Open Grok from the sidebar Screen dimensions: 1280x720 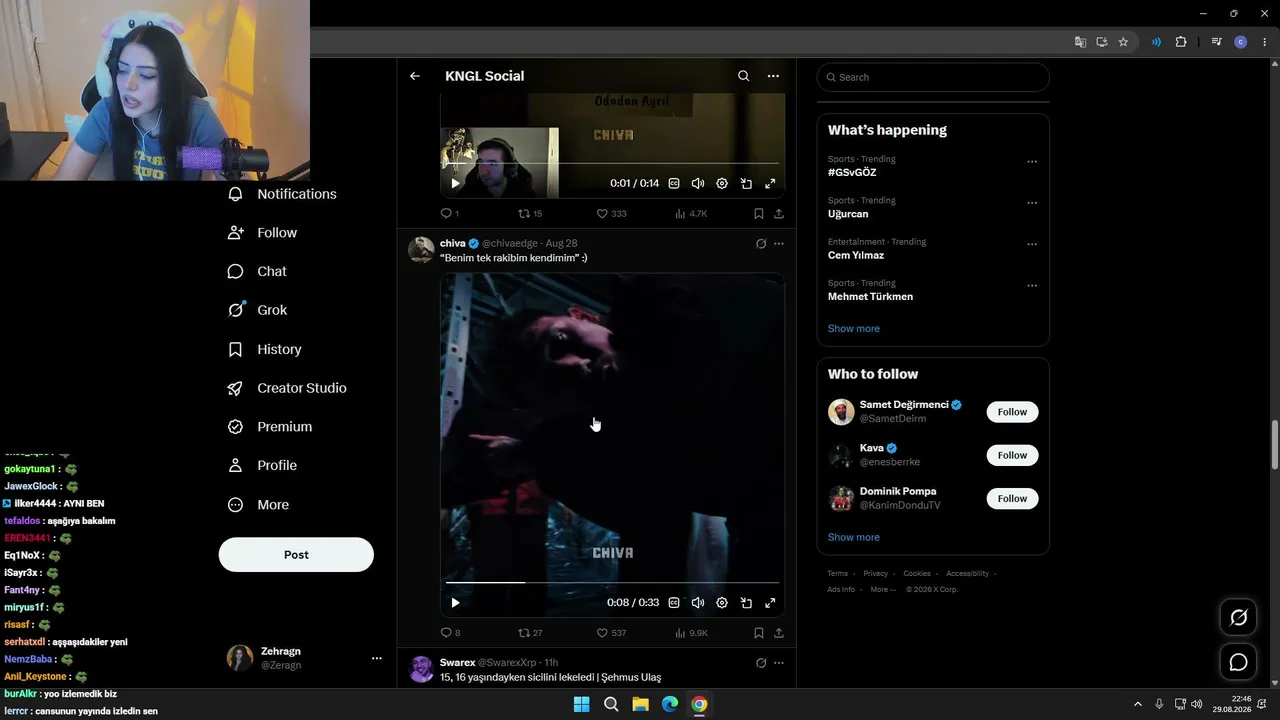258,310
